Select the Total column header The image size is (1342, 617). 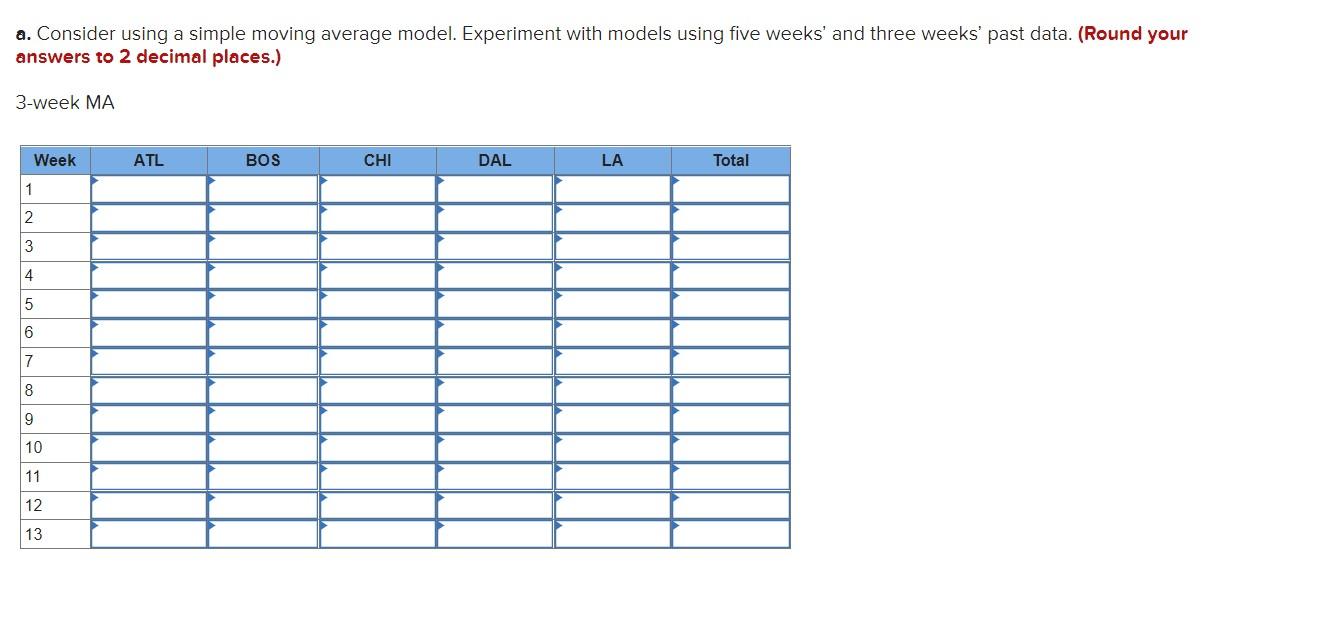[731, 160]
